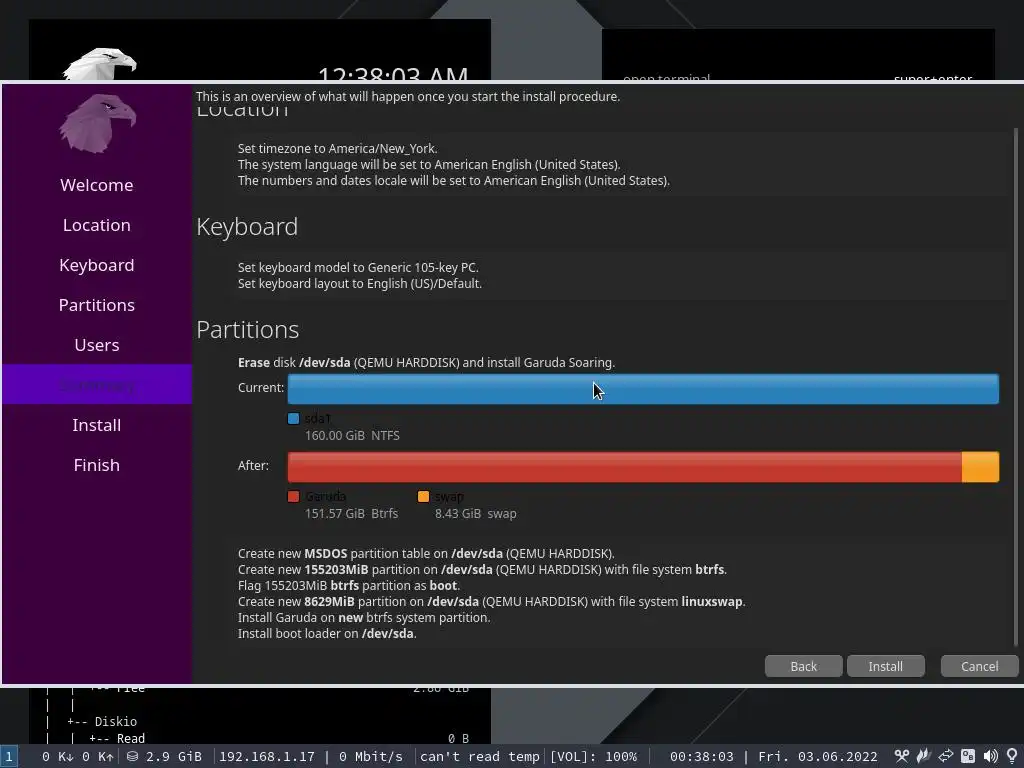Click the orange swap segment in After bar
The image size is (1024, 768).
pyautogui.click(x=980, y=467)
